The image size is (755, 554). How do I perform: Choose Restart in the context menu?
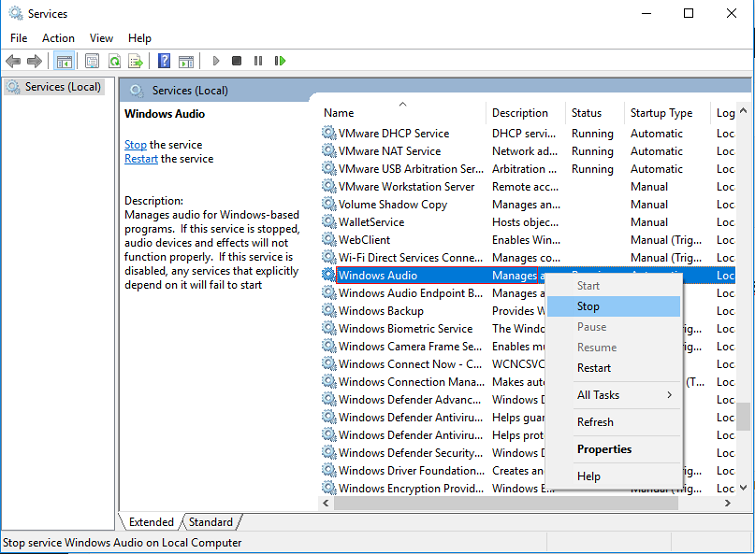coord(594,368)
